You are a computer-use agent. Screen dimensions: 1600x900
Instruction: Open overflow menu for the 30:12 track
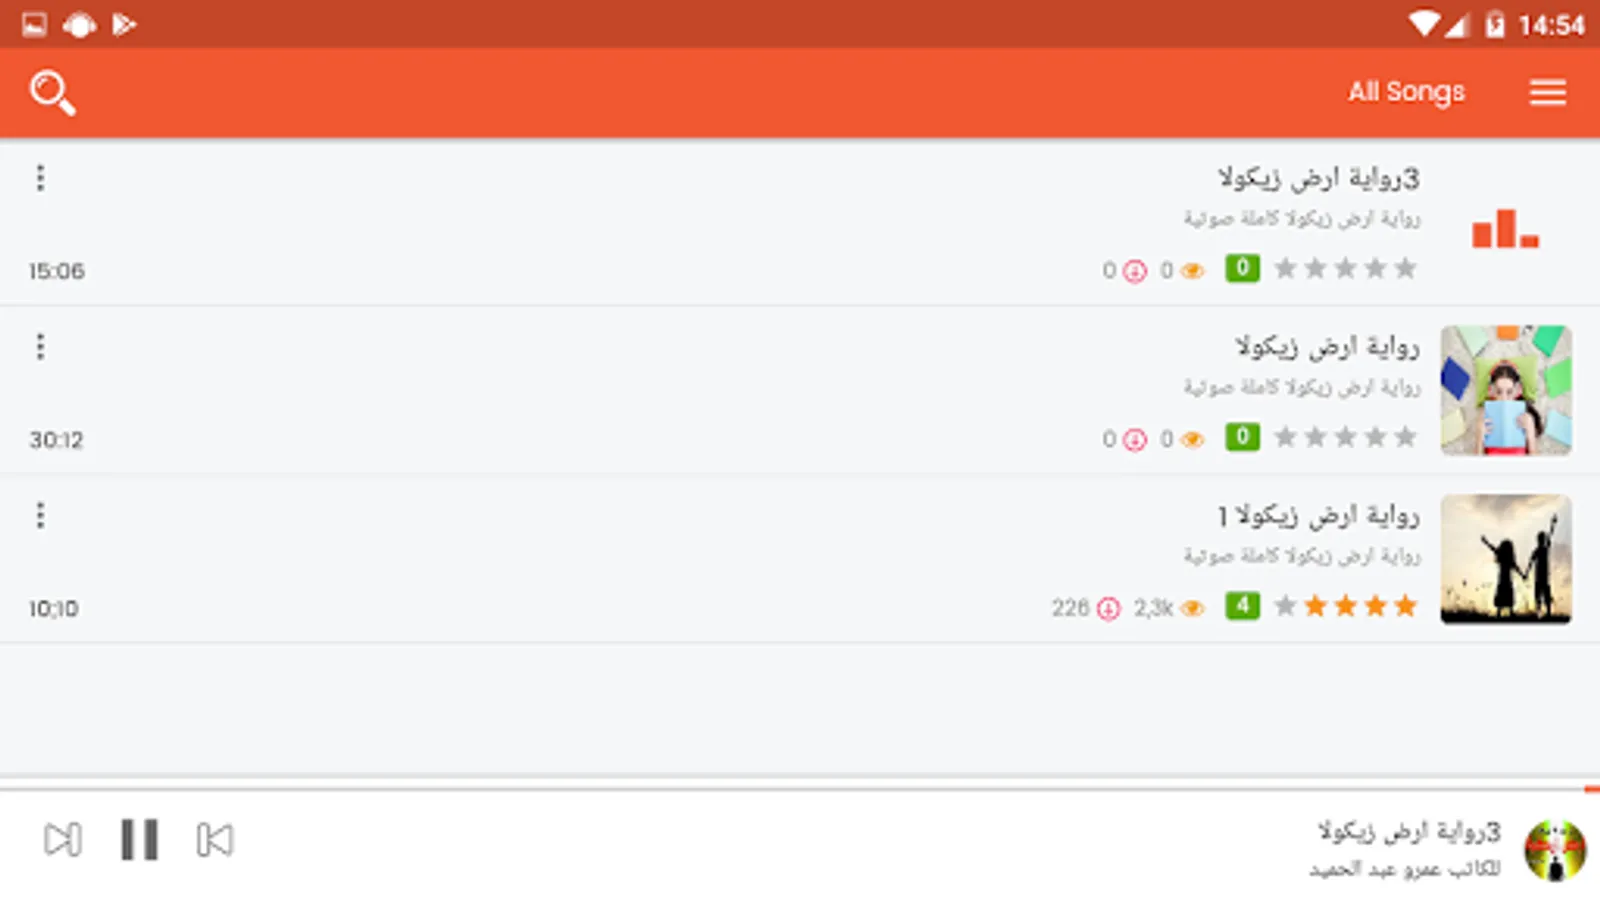pos(40,347)
